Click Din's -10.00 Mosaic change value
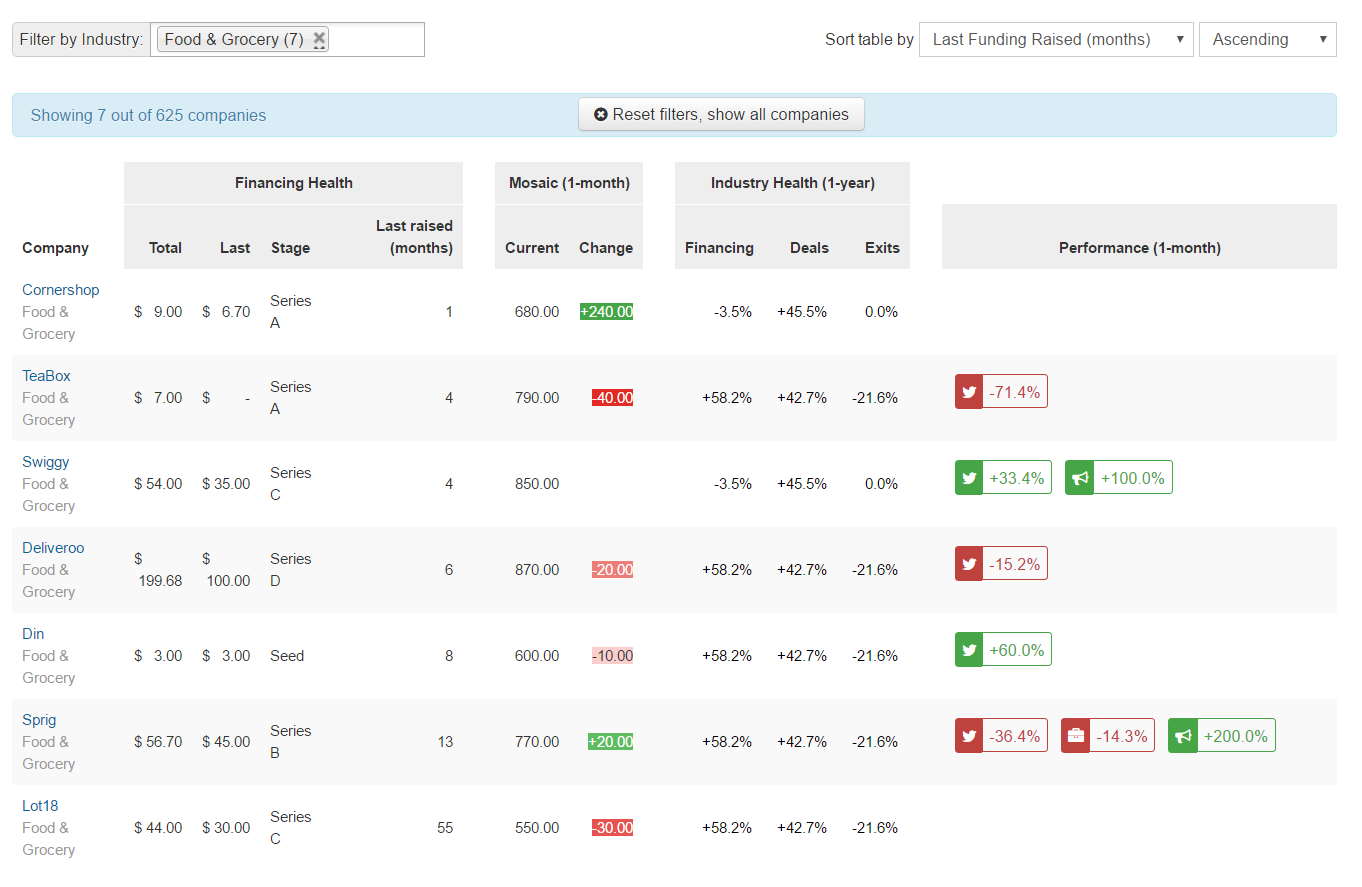This screenshot has width=1362, height=887. click(612, 656)
